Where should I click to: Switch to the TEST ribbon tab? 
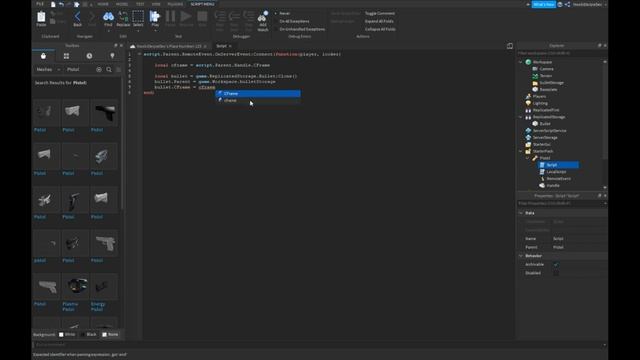(140, 4)
